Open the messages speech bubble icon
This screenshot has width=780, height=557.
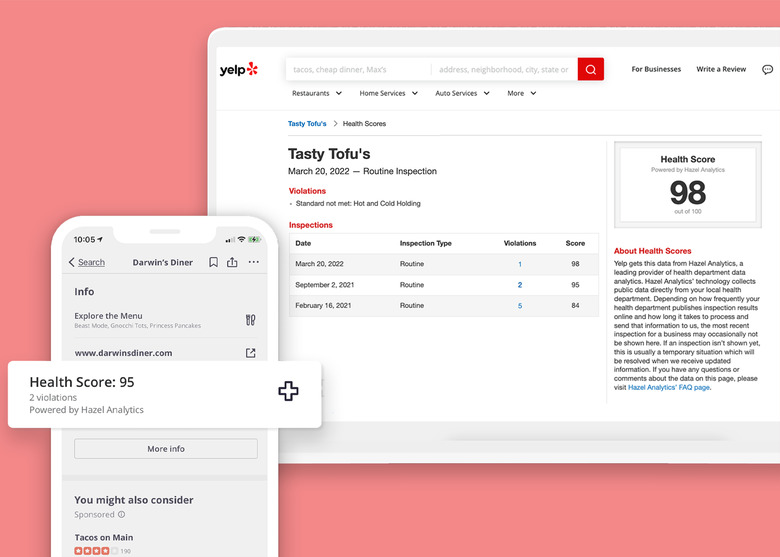click(x=768, y=70)
